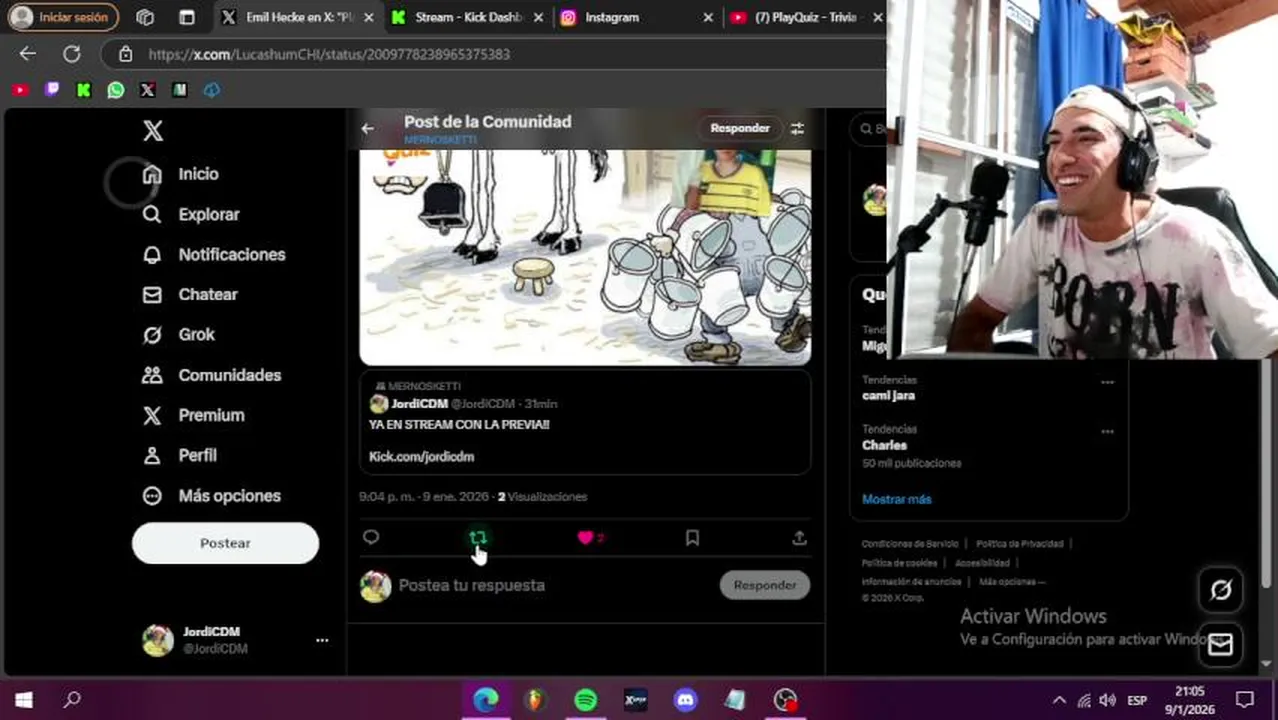Open Comunidades in the sidebar
This screenshot has height=720, width=1278.
[212, 375]
